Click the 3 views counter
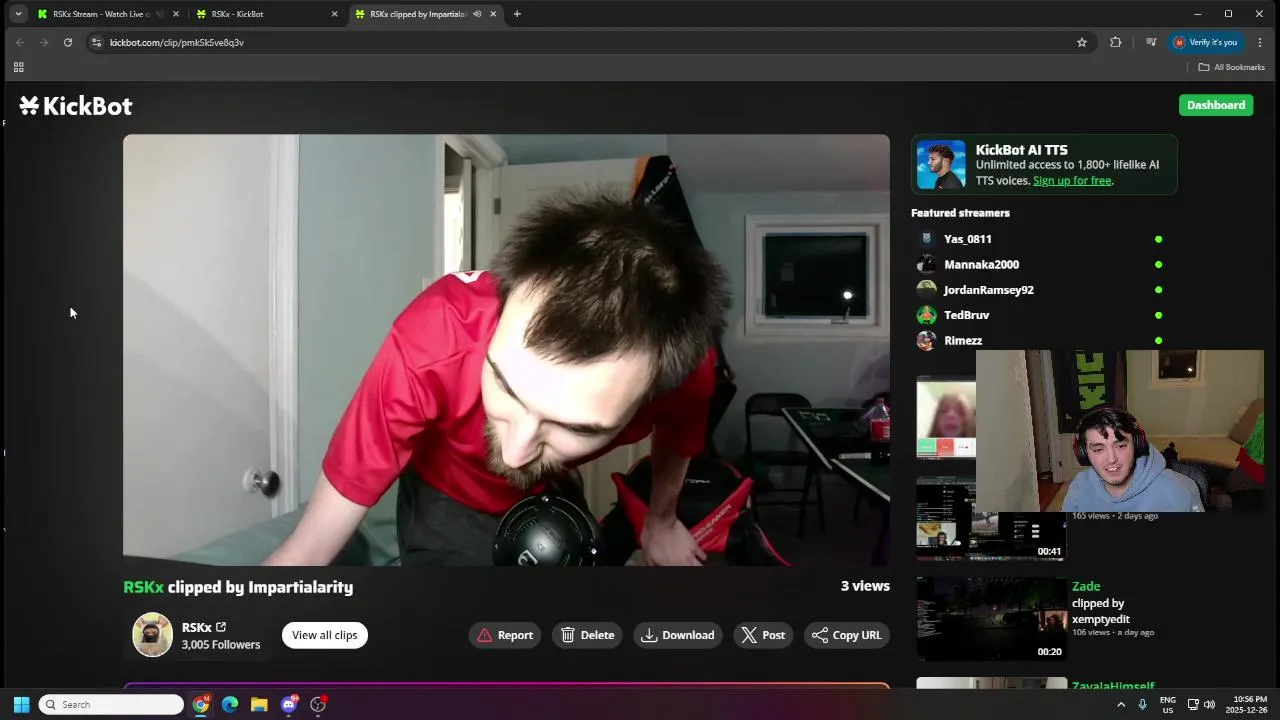 pyautogui.click(x=865, y=586)
